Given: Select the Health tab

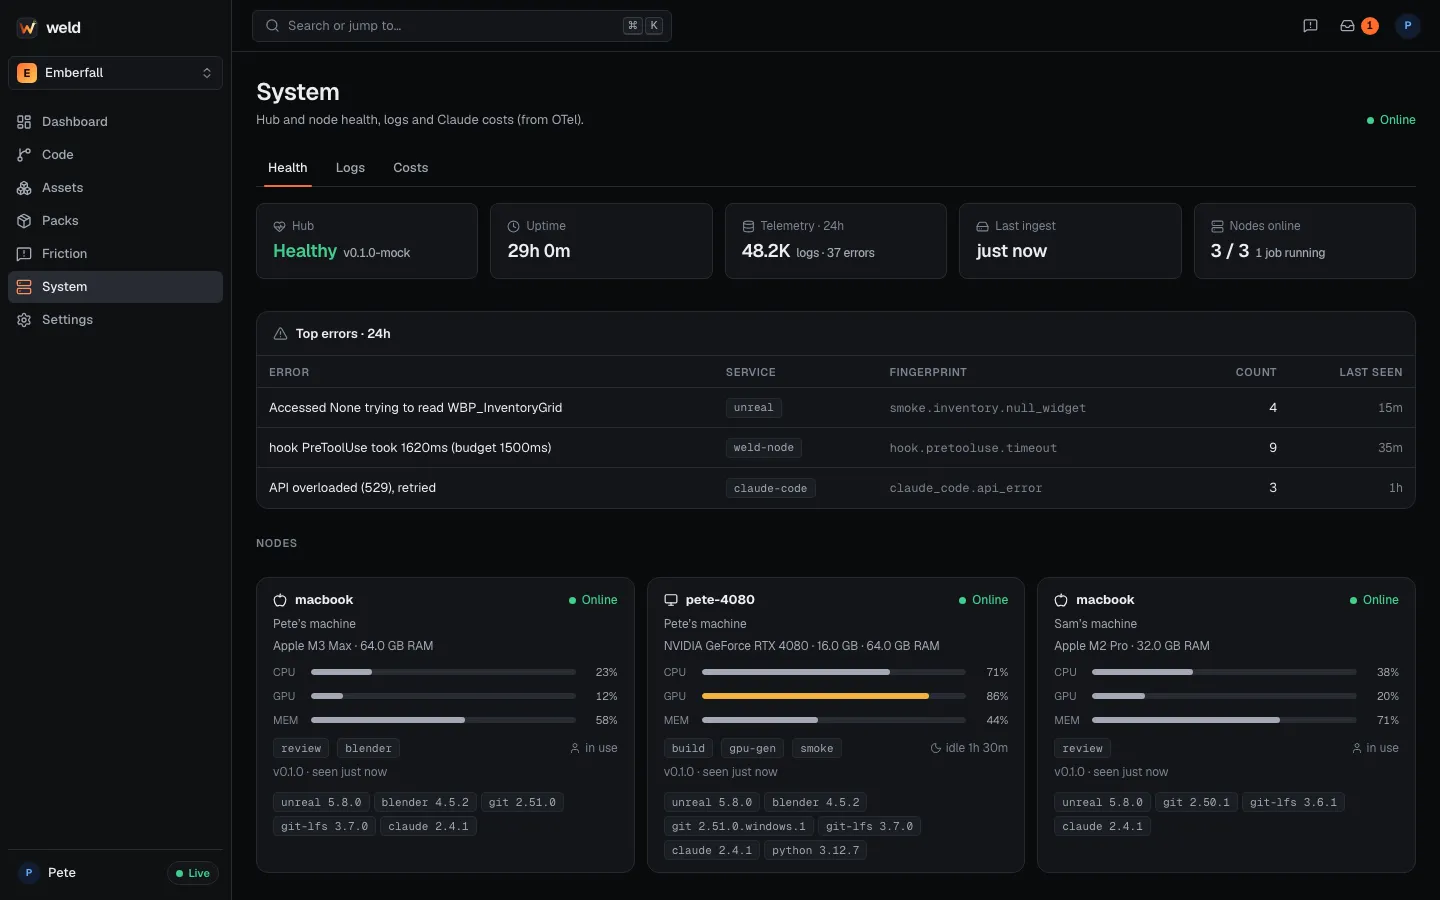Looking at the screenshot, I should (288, 168).
